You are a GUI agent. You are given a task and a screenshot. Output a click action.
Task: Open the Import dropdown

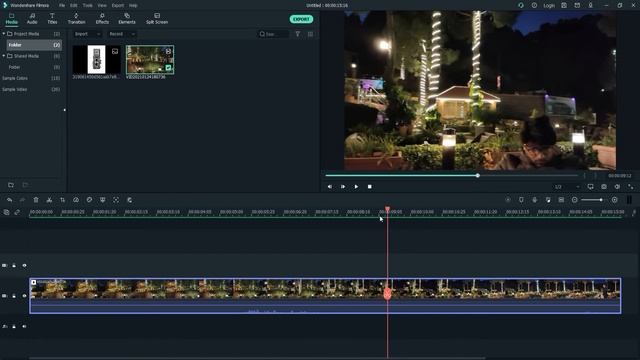(x=87, y=34)
